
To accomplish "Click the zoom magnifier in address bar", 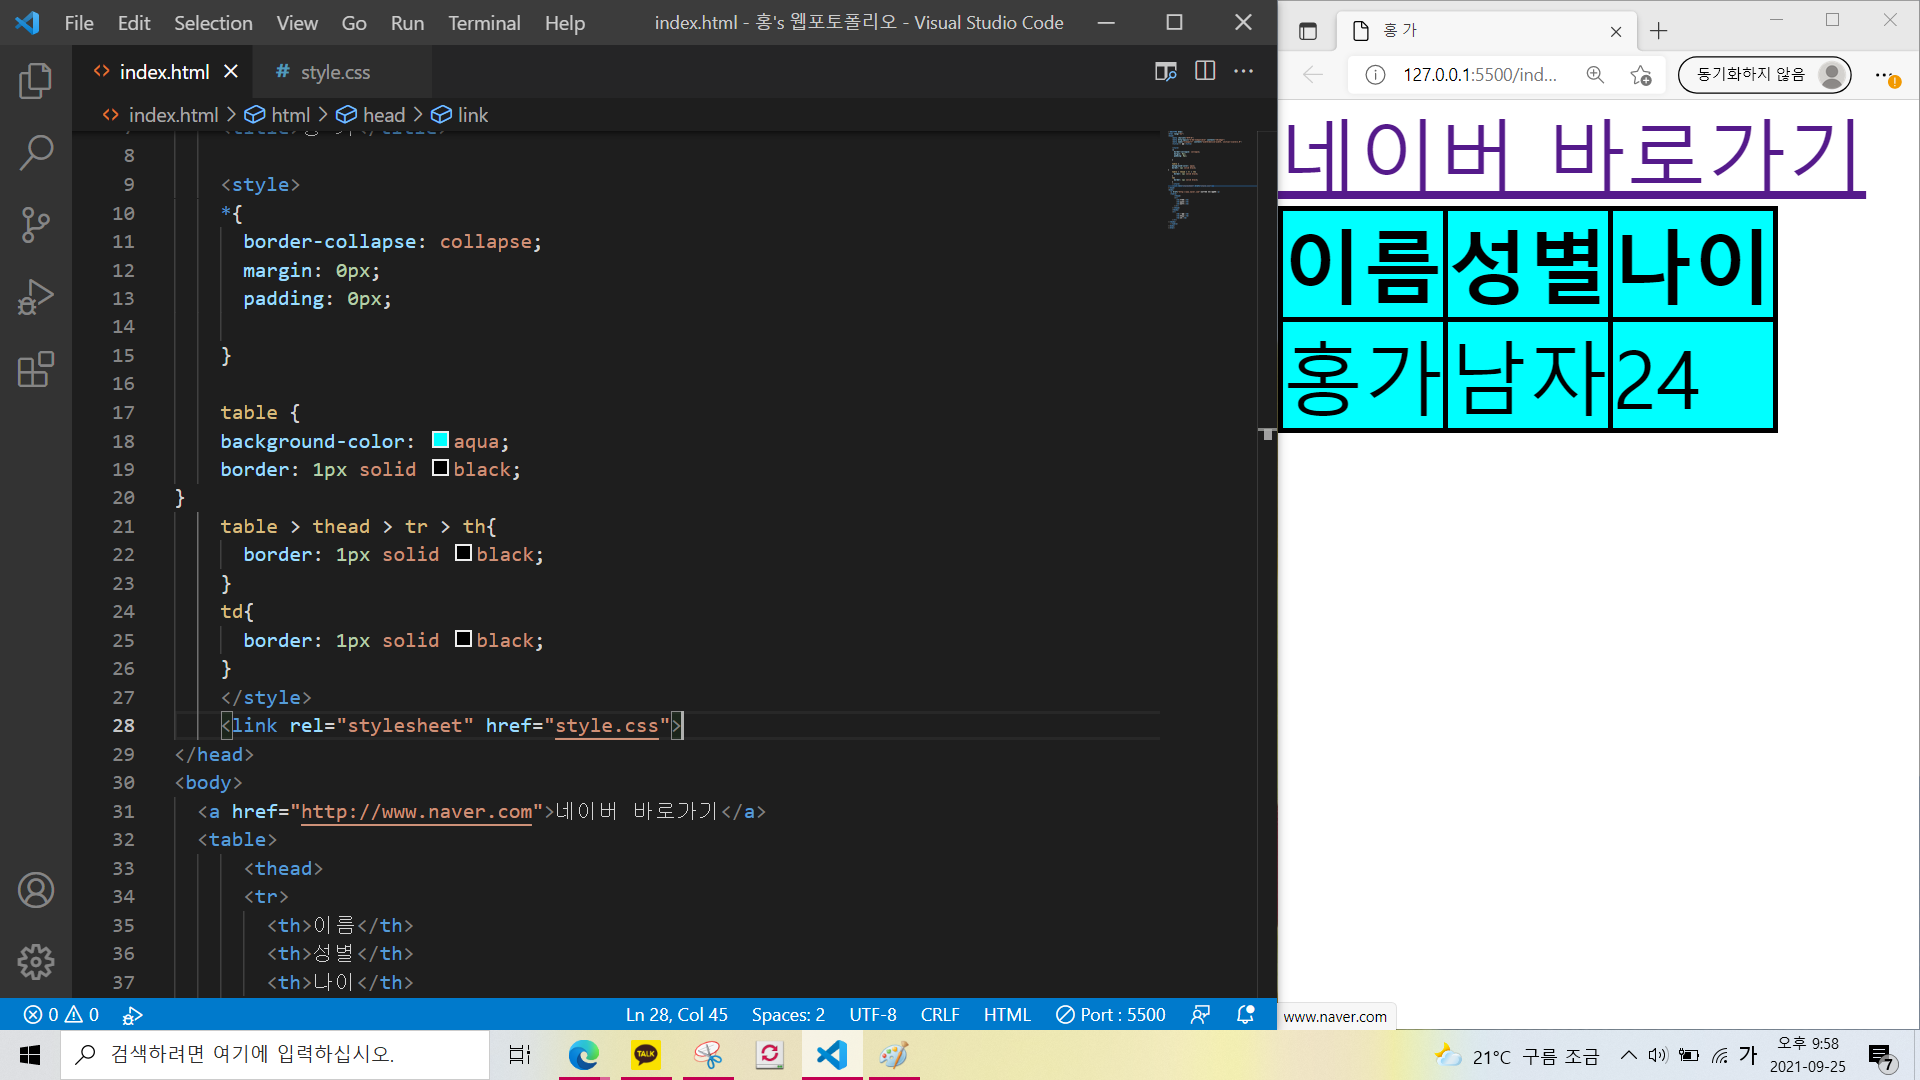I will pos(1595,75).
